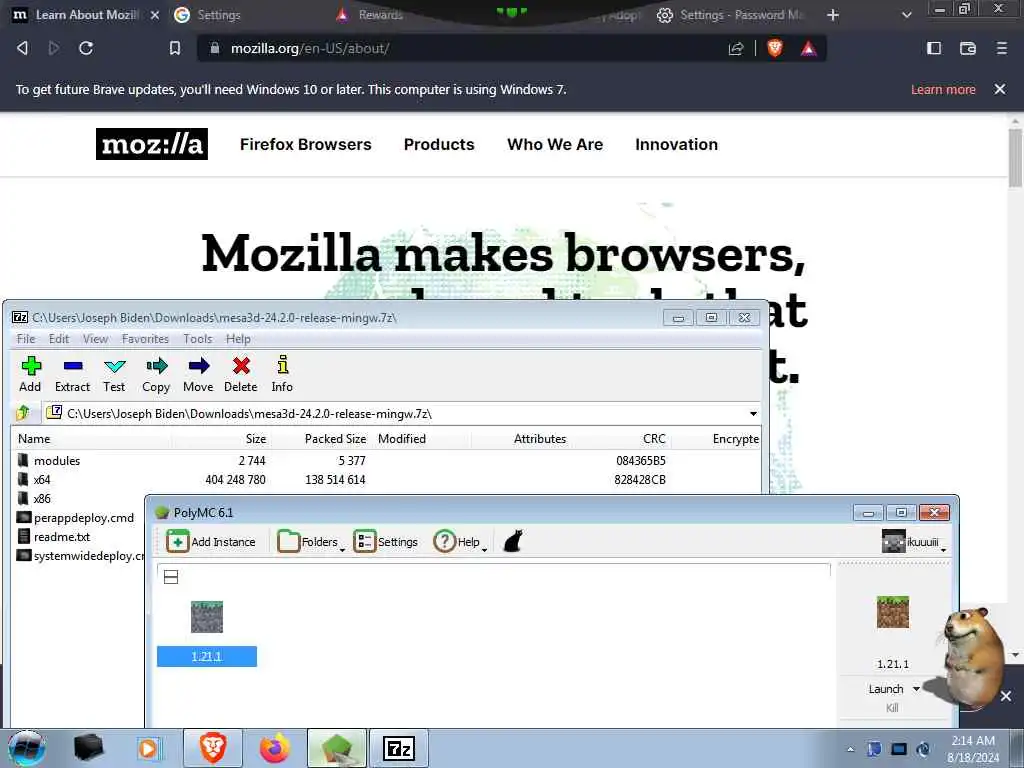Click the black cat icon in PolyMC
The image size is (1024, 768).
tap(513, 541)
